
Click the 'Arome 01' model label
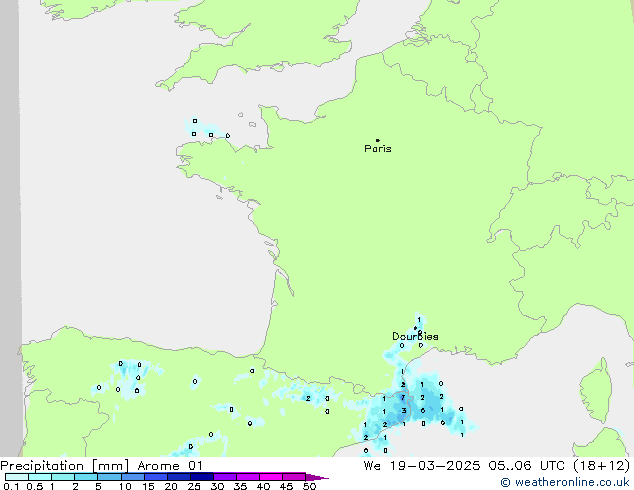tap(170, 466)
